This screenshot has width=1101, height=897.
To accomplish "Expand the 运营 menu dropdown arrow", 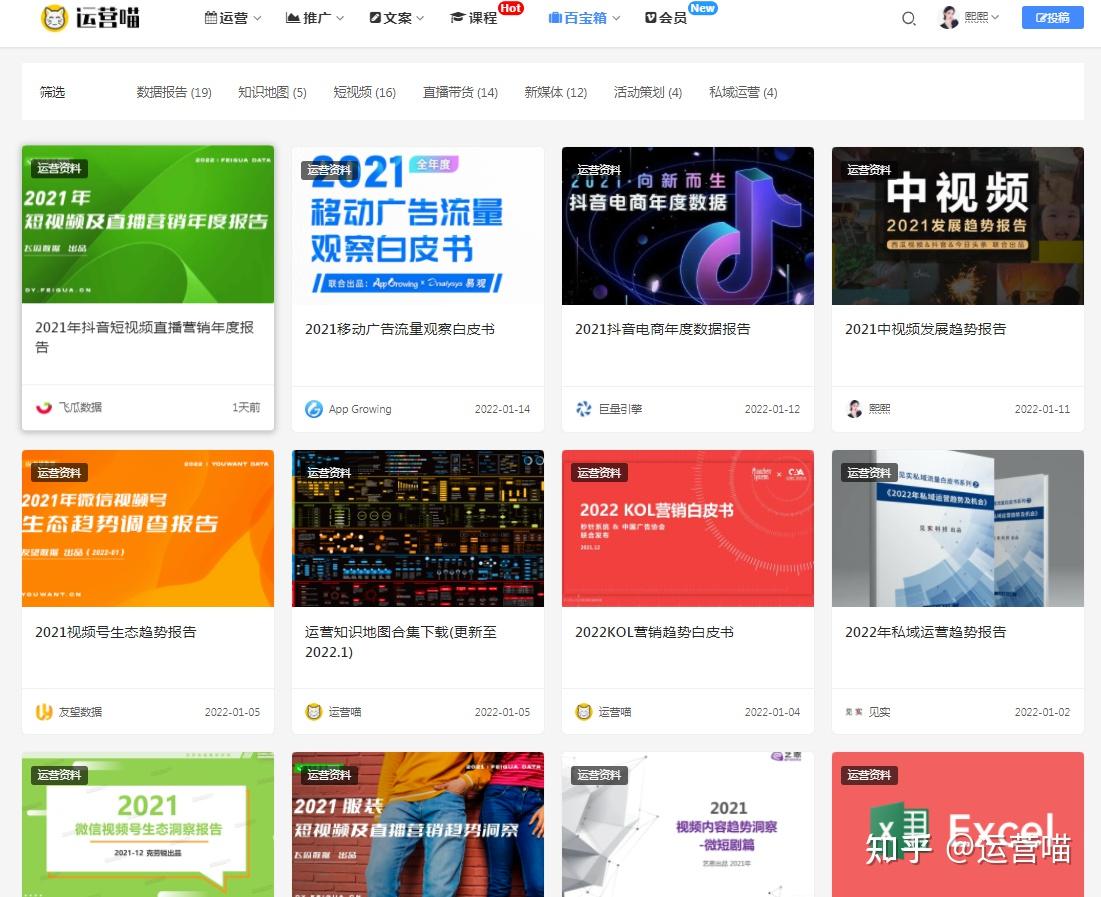I will [257, 18].
